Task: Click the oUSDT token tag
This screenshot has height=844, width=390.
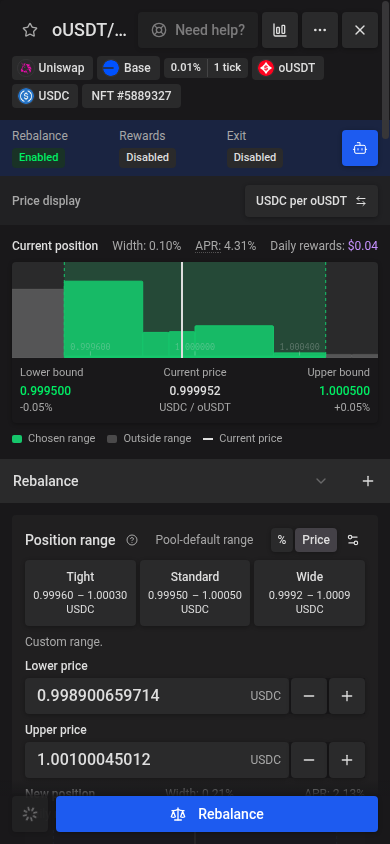Action: (288, 68)
